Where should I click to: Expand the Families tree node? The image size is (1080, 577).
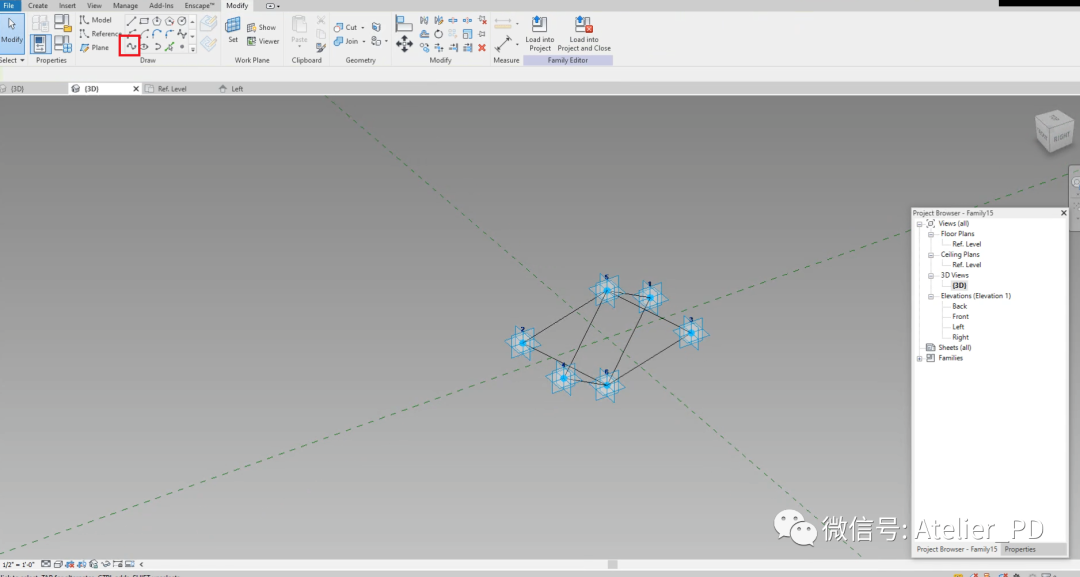pyautogui.click(x=920, y=358)
